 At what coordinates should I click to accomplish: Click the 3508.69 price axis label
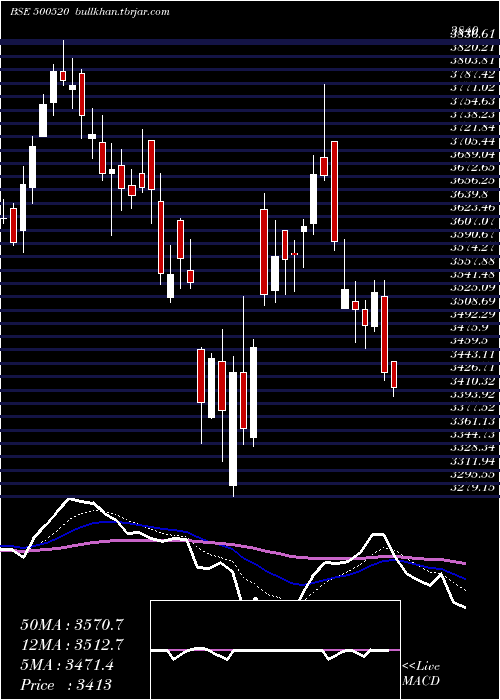tap(472, 301)
